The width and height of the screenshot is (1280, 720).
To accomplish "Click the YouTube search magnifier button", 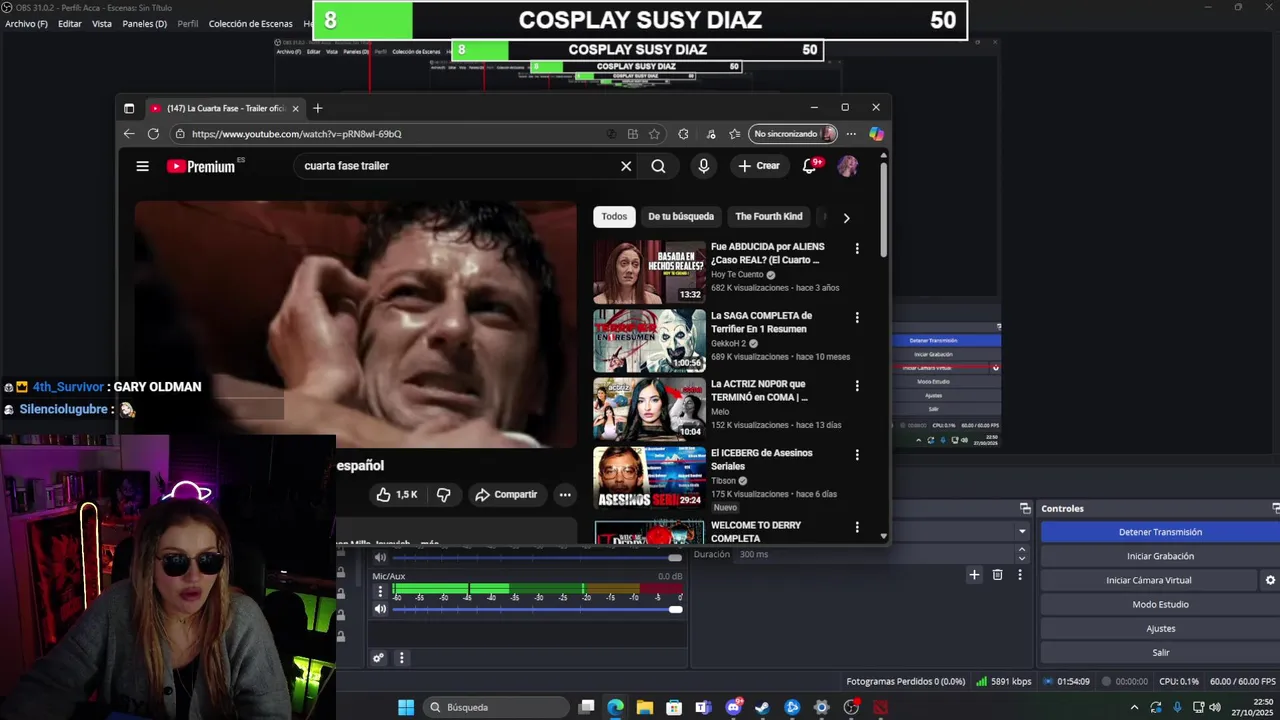I will [x=658, y=166].
